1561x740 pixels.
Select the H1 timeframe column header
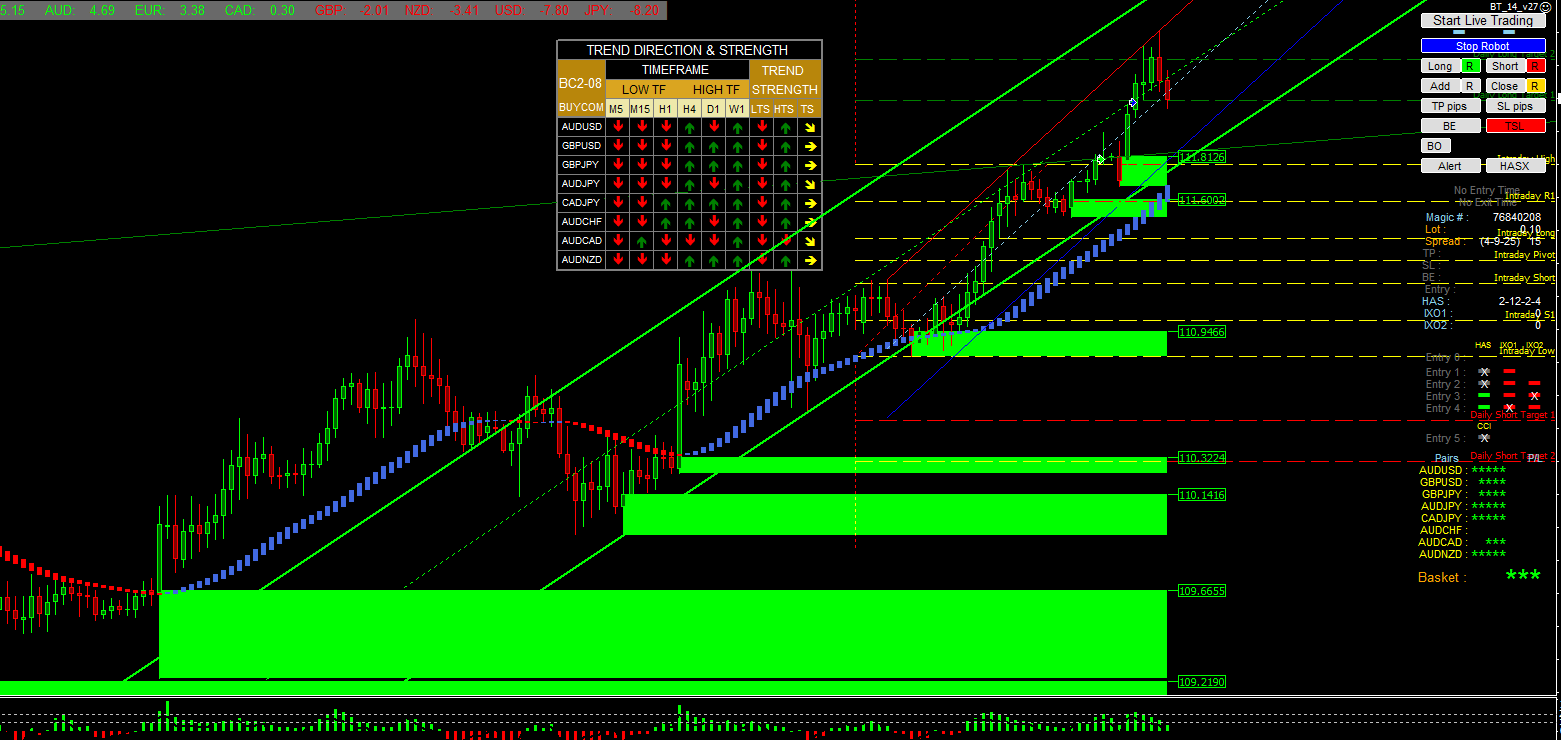(665, 108)
